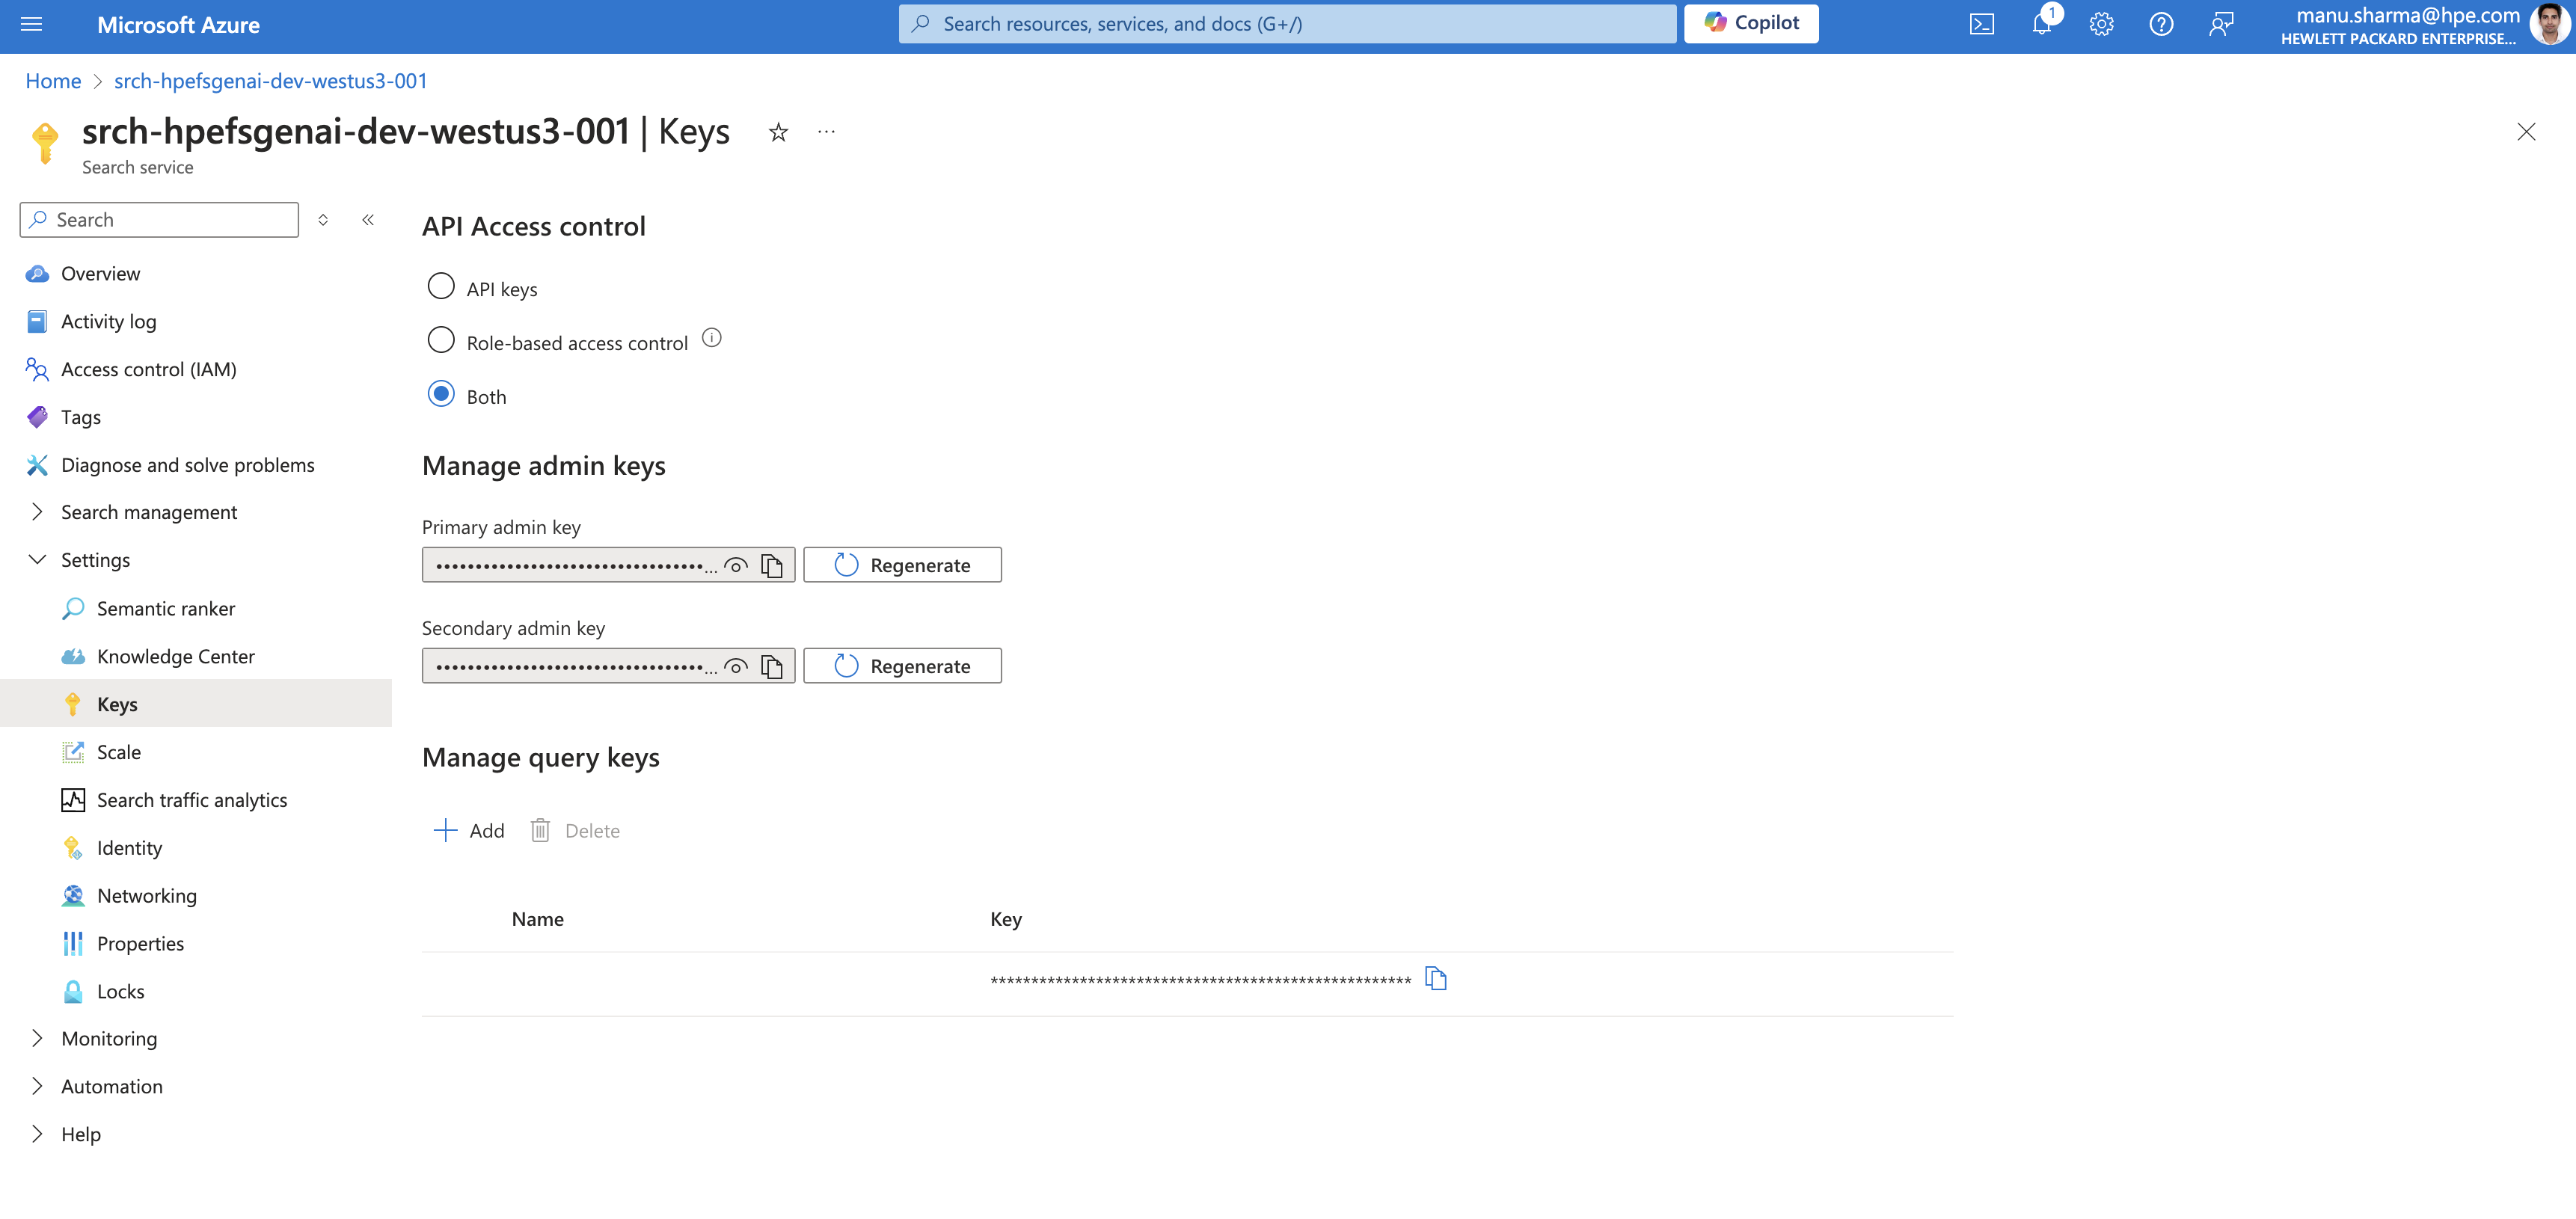2576x1219 pixels.
Task: Collapse the resource menu sidebar
Action: click(368, 219)
